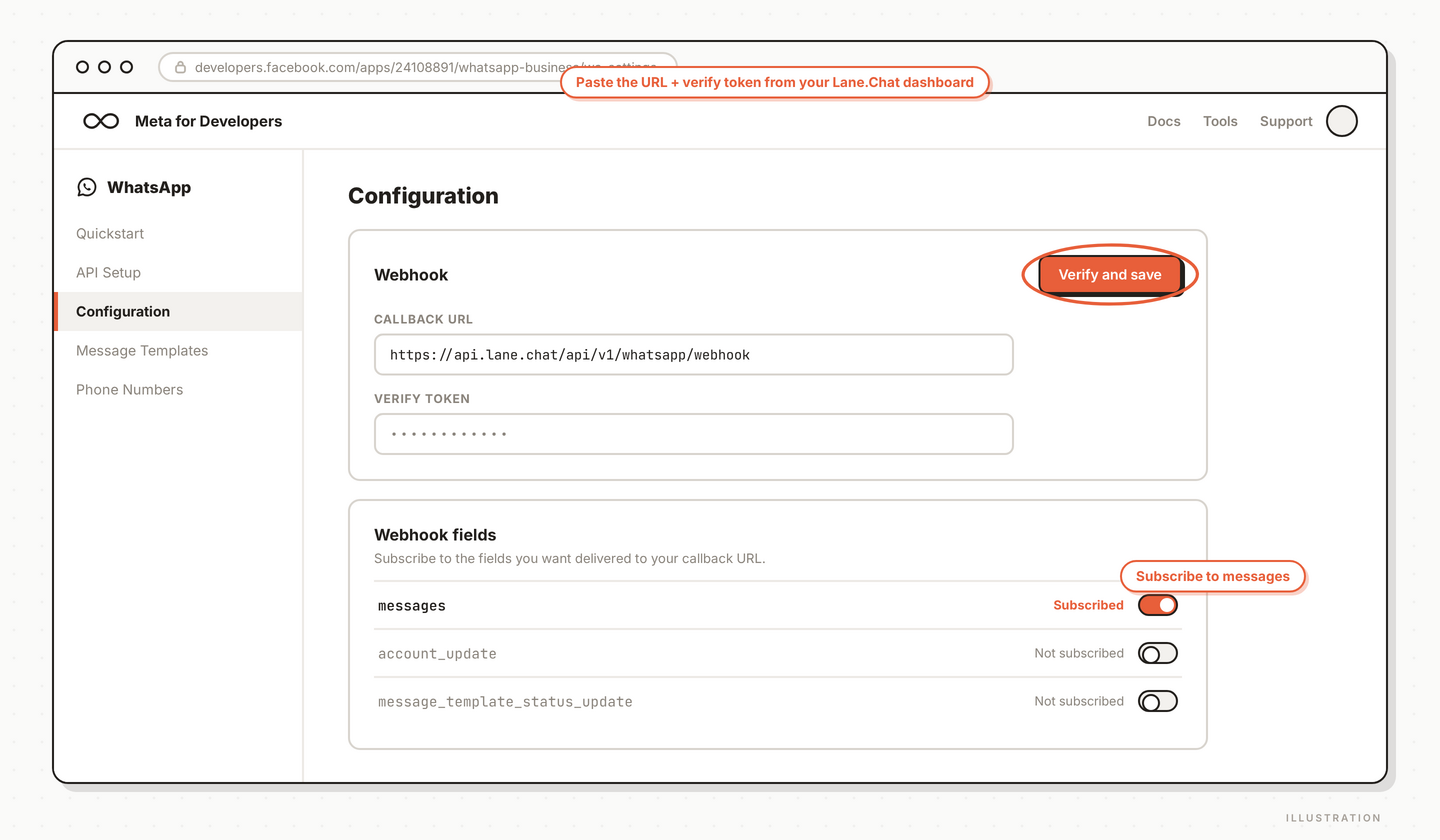Click Meta for Developers title
Image resolution: width=1440 pixels, height=840 pixels.
208,121
